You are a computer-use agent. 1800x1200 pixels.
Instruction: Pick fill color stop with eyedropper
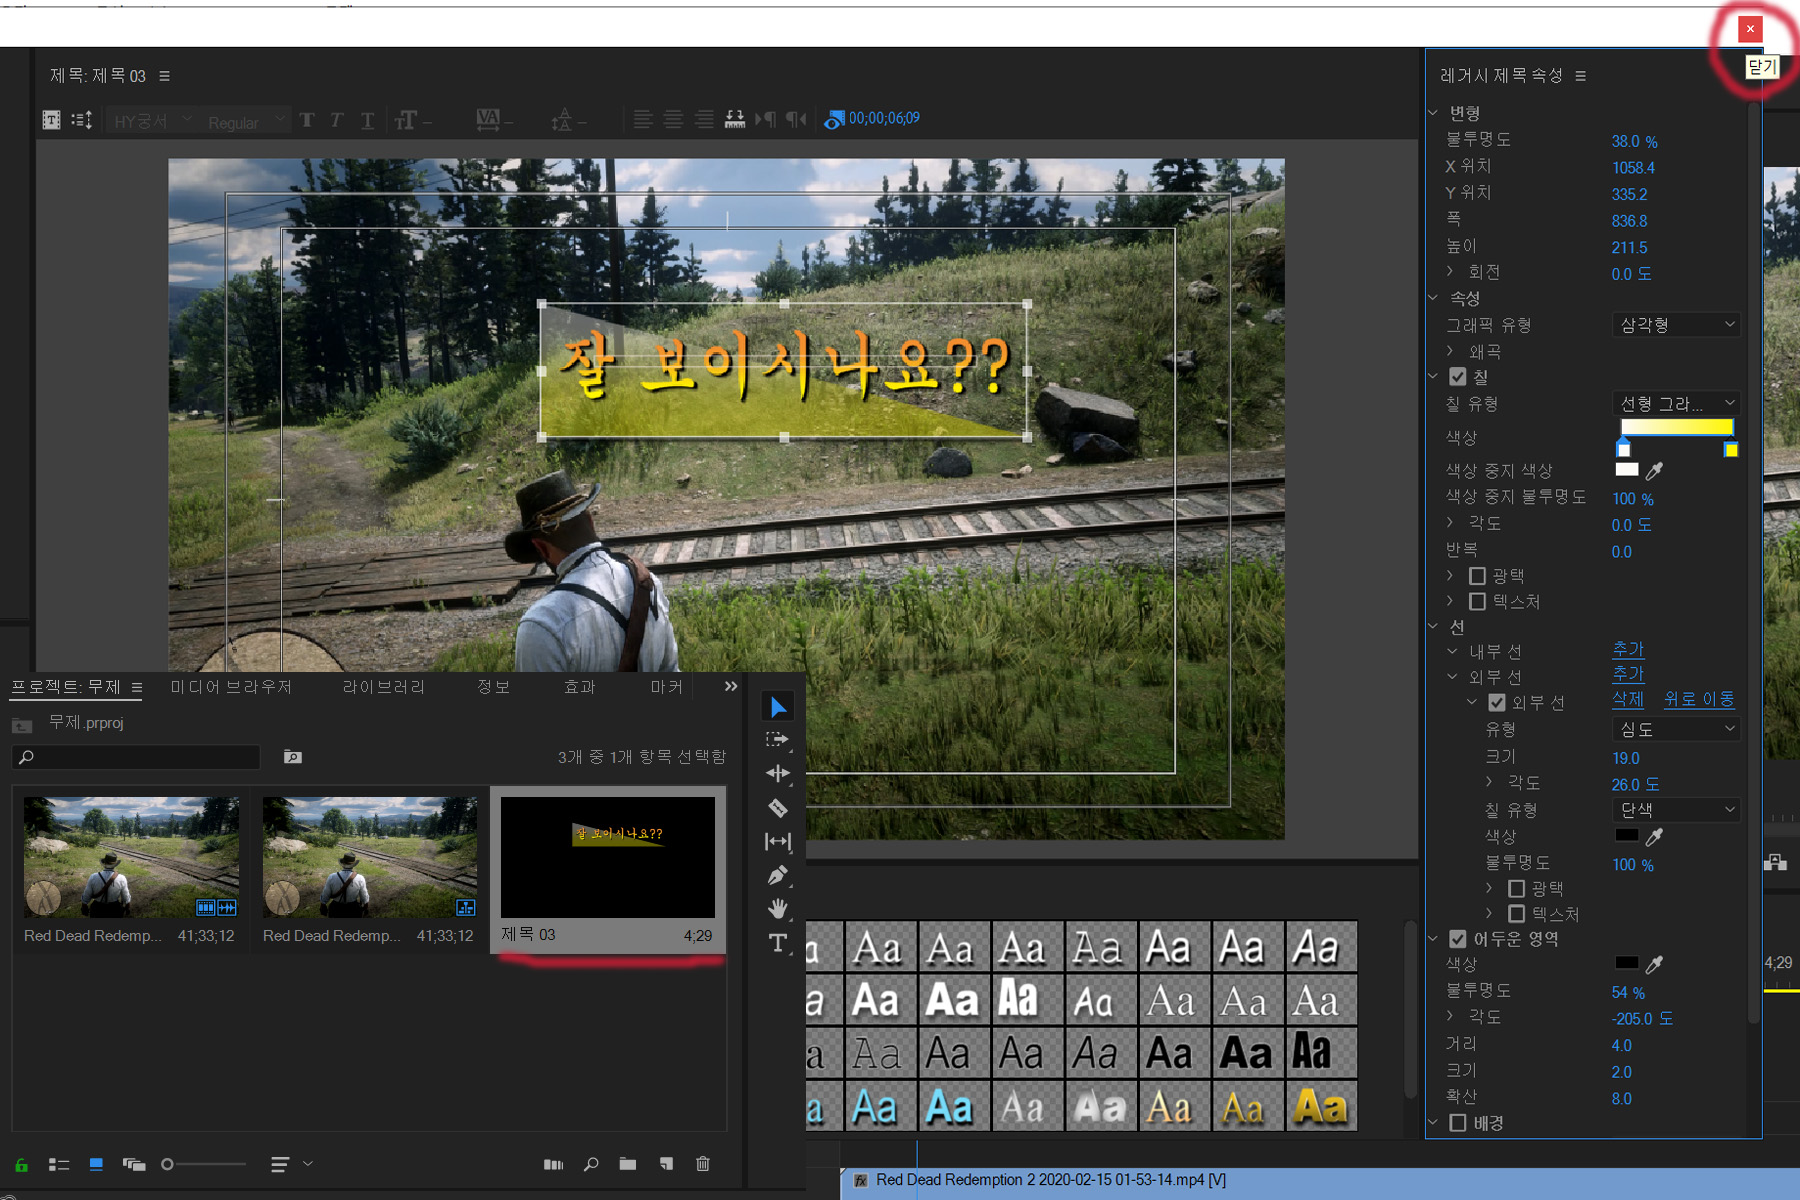(1655, 470)
